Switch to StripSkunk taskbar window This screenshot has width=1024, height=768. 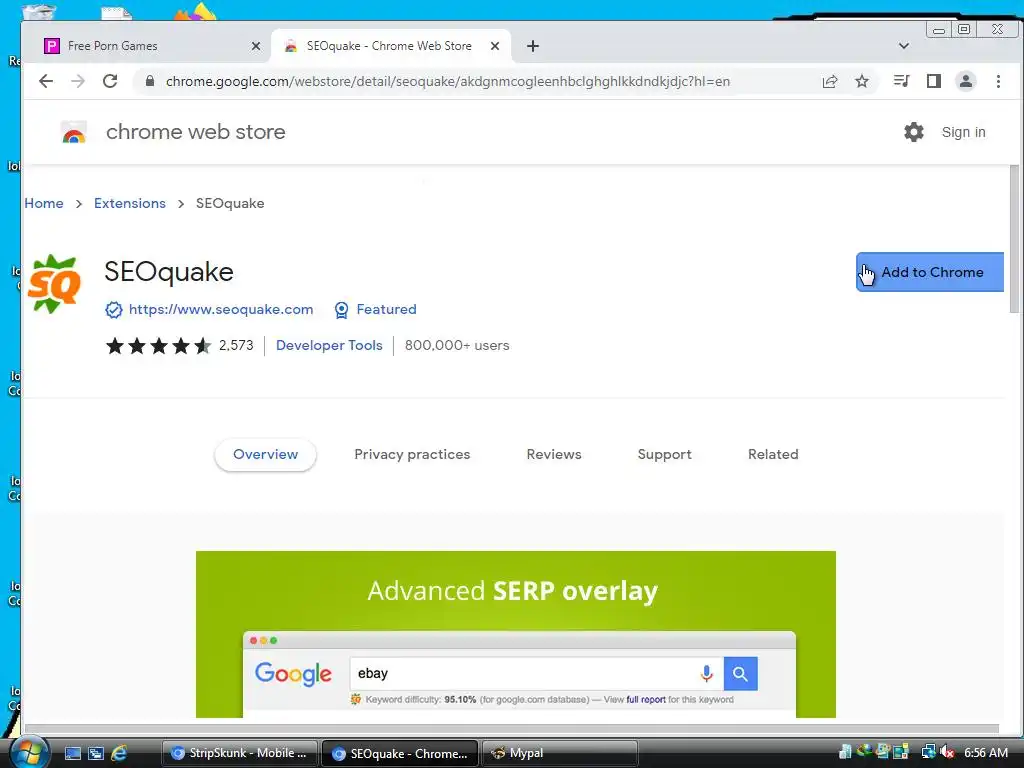[x=239, y=754]
